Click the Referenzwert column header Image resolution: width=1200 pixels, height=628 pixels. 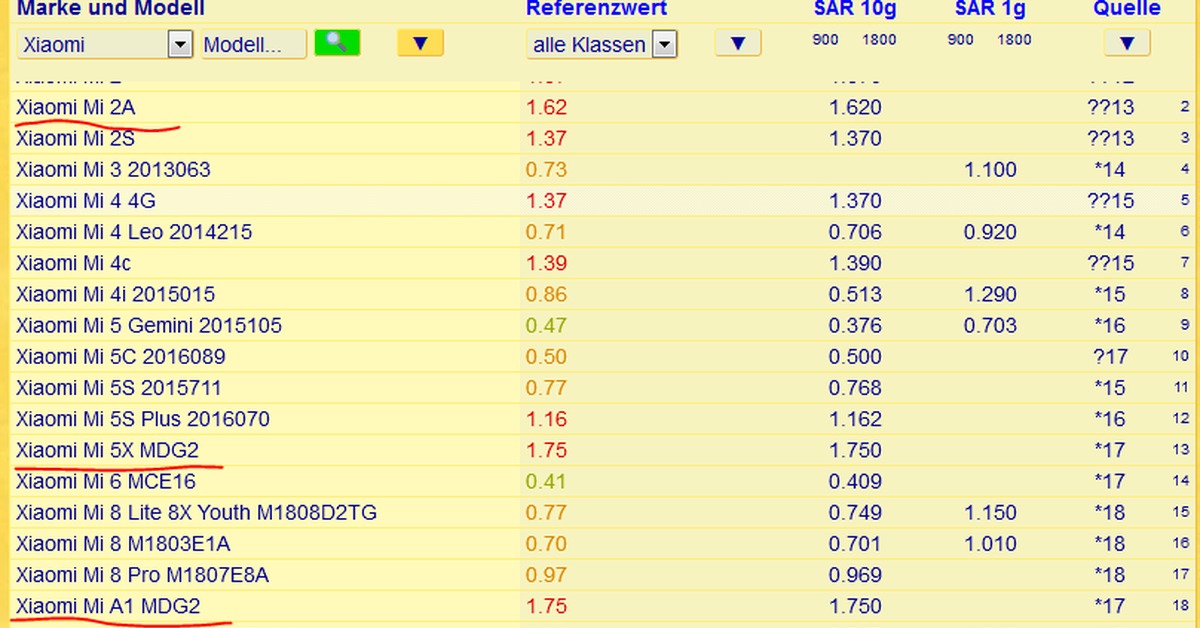click(597, 9)
